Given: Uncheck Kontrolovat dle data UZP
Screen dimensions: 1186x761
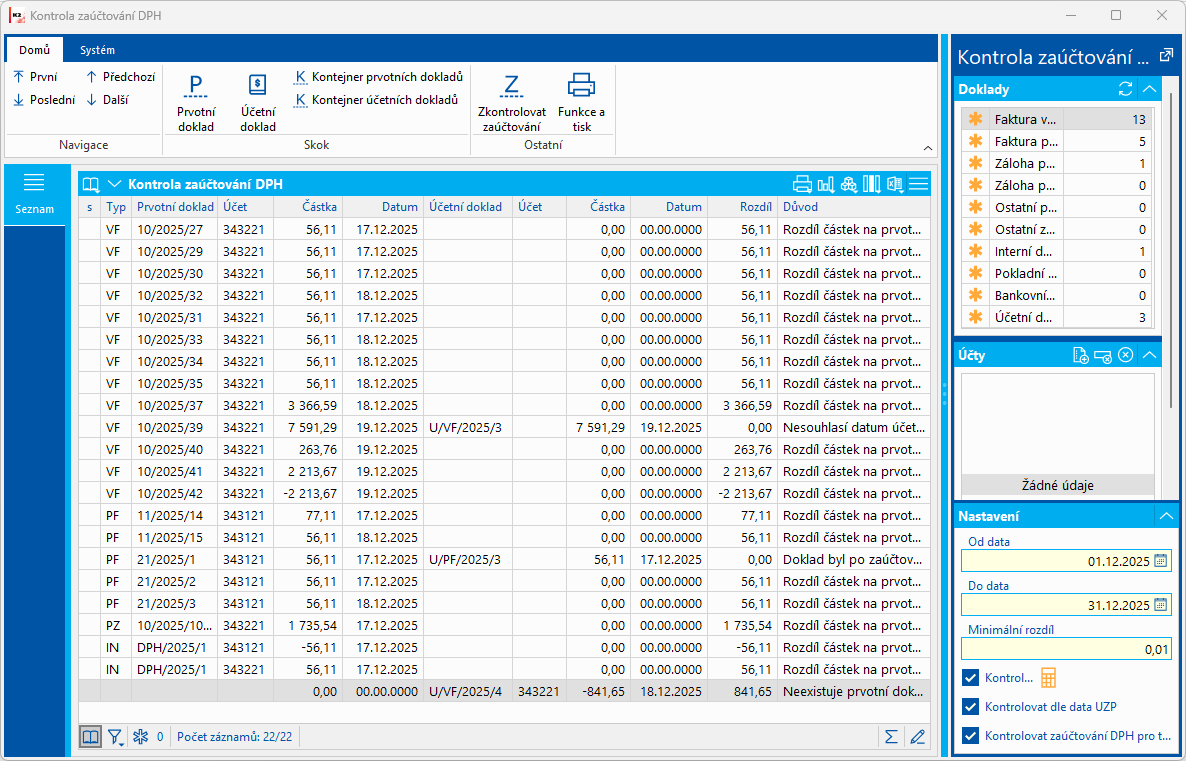Looking at the screenshot, I should click(x=969, y=707).
